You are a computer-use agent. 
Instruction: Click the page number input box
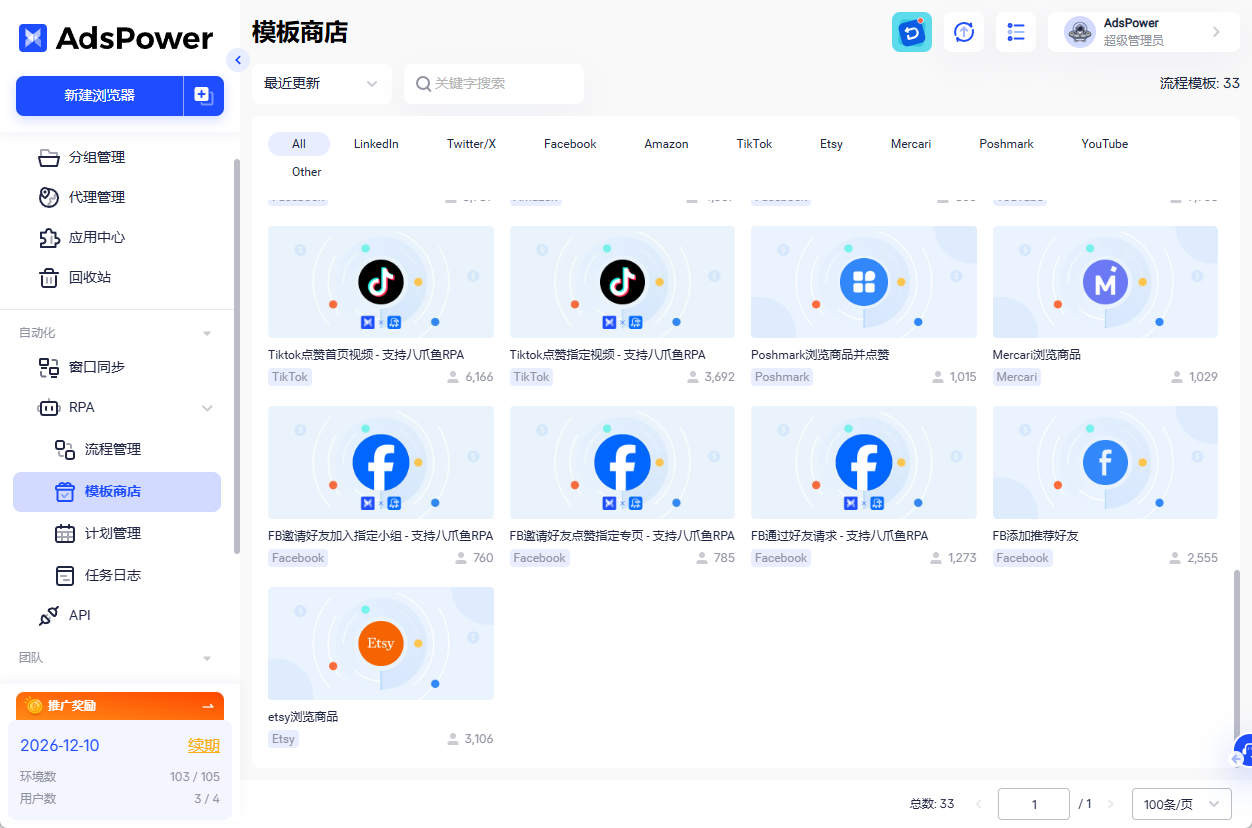[1034, 804]
